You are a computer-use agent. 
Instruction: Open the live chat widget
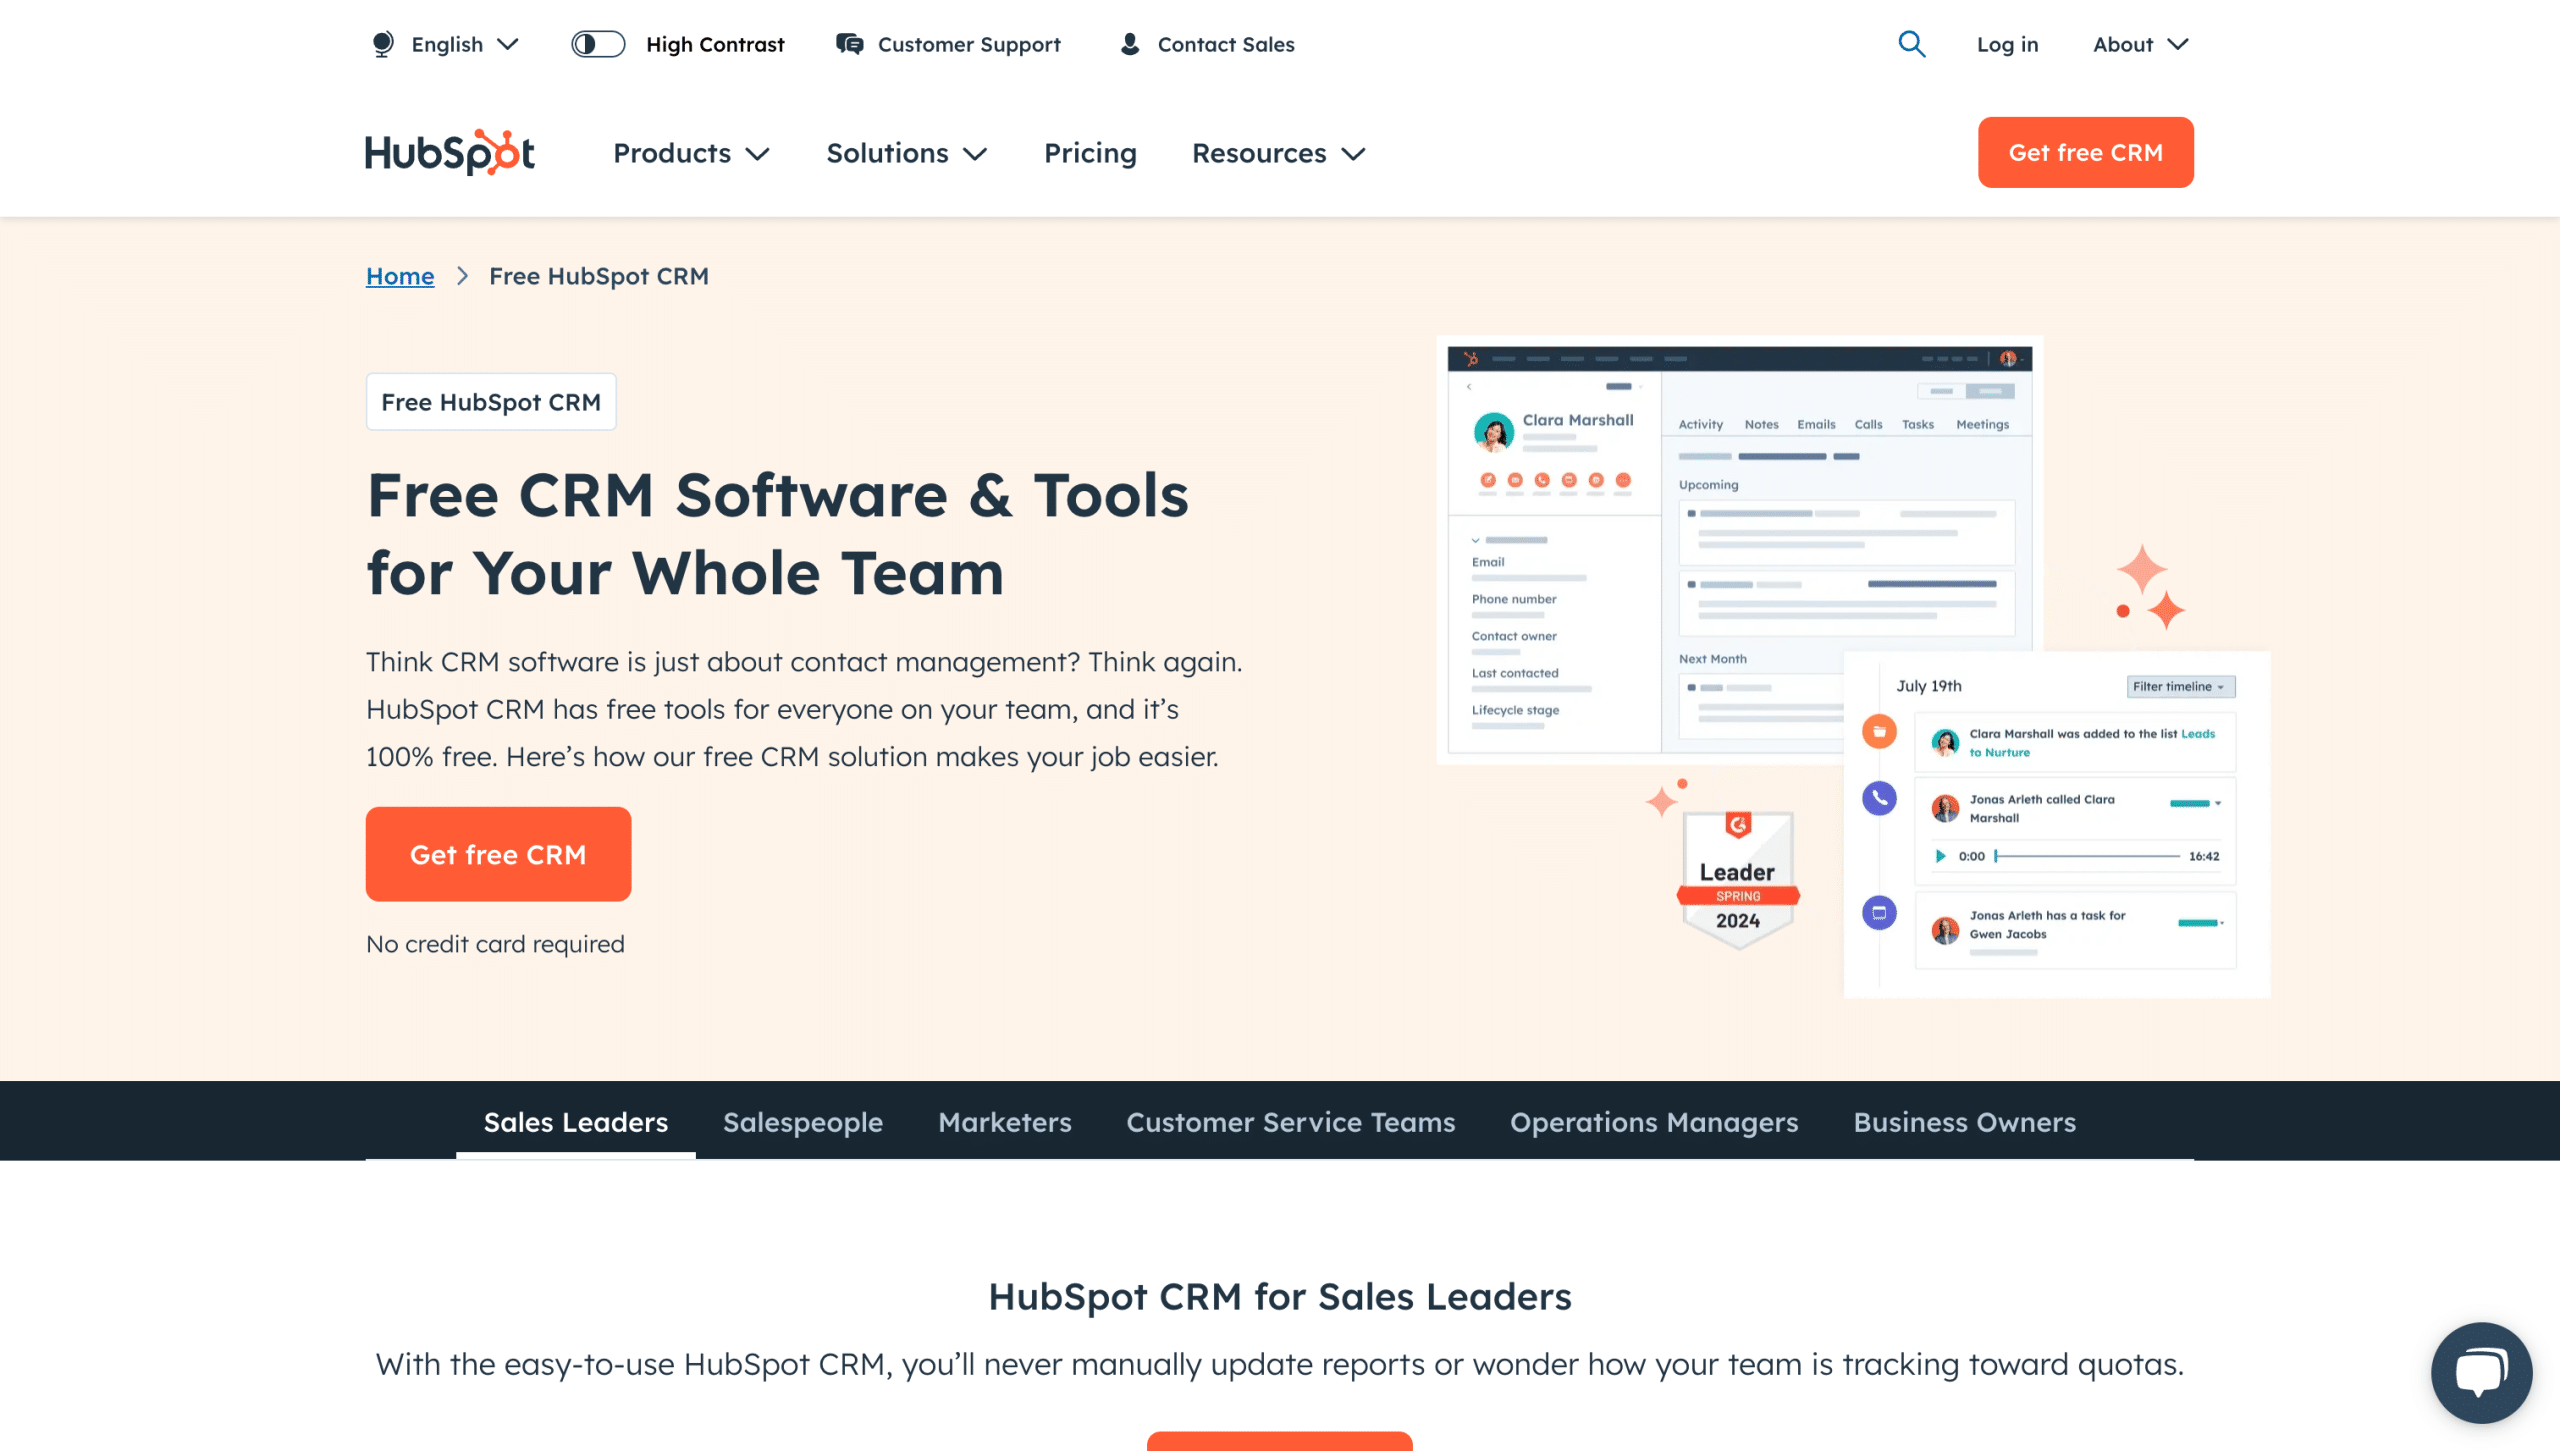pyautogui.click(x=2482, y=1372)
